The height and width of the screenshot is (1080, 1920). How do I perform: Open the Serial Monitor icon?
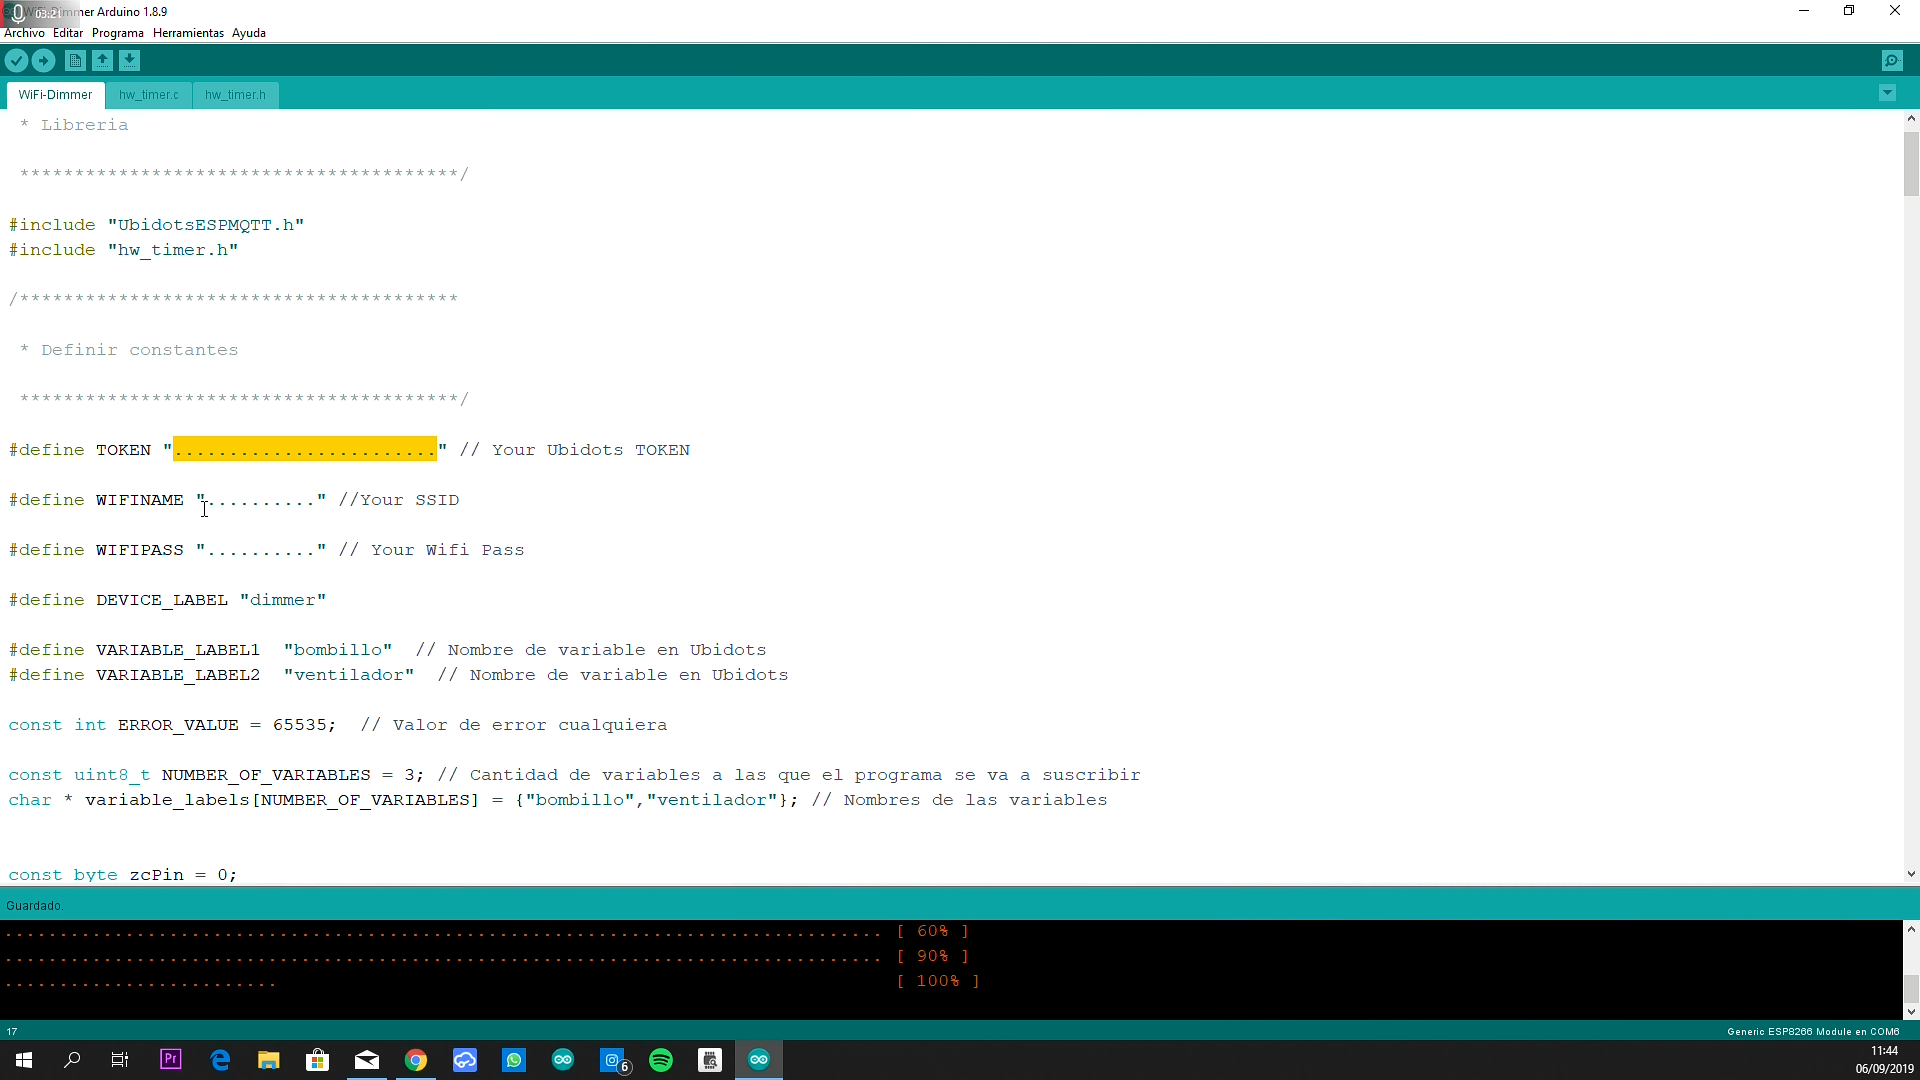tap(1892, 61)
